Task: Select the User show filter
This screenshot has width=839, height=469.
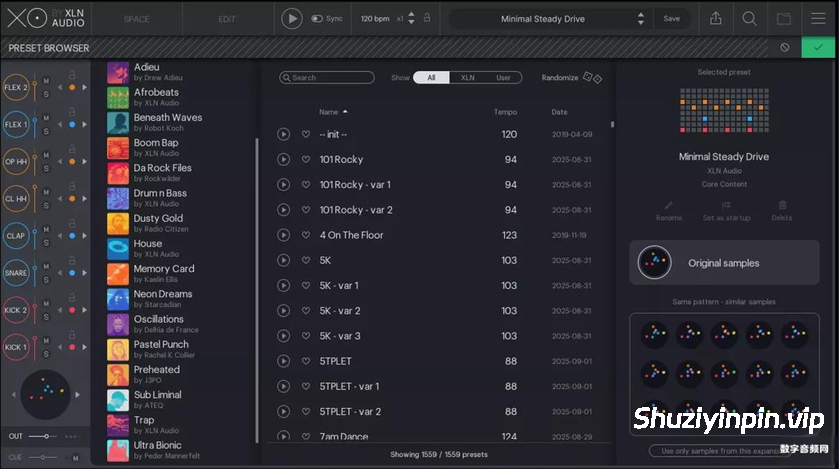Action: (x=503, y=78)
